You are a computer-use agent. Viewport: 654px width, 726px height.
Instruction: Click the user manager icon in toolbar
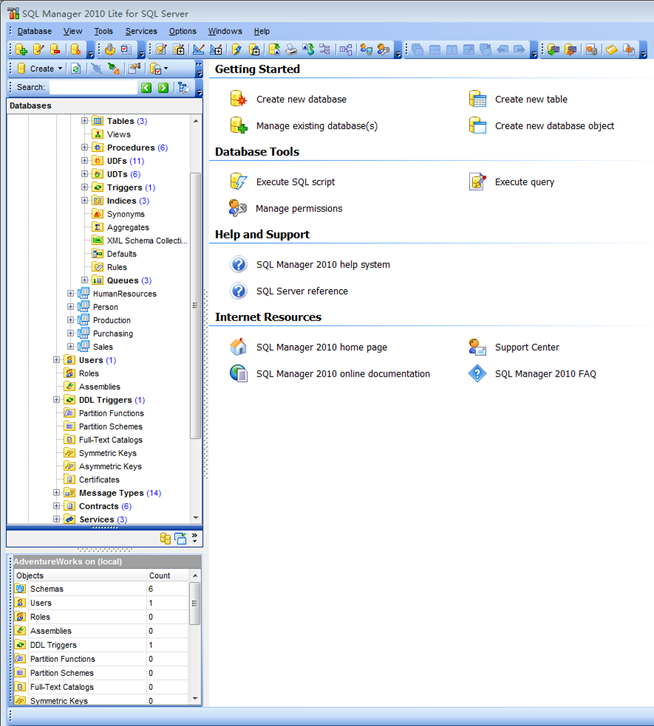tap(366, 49)
